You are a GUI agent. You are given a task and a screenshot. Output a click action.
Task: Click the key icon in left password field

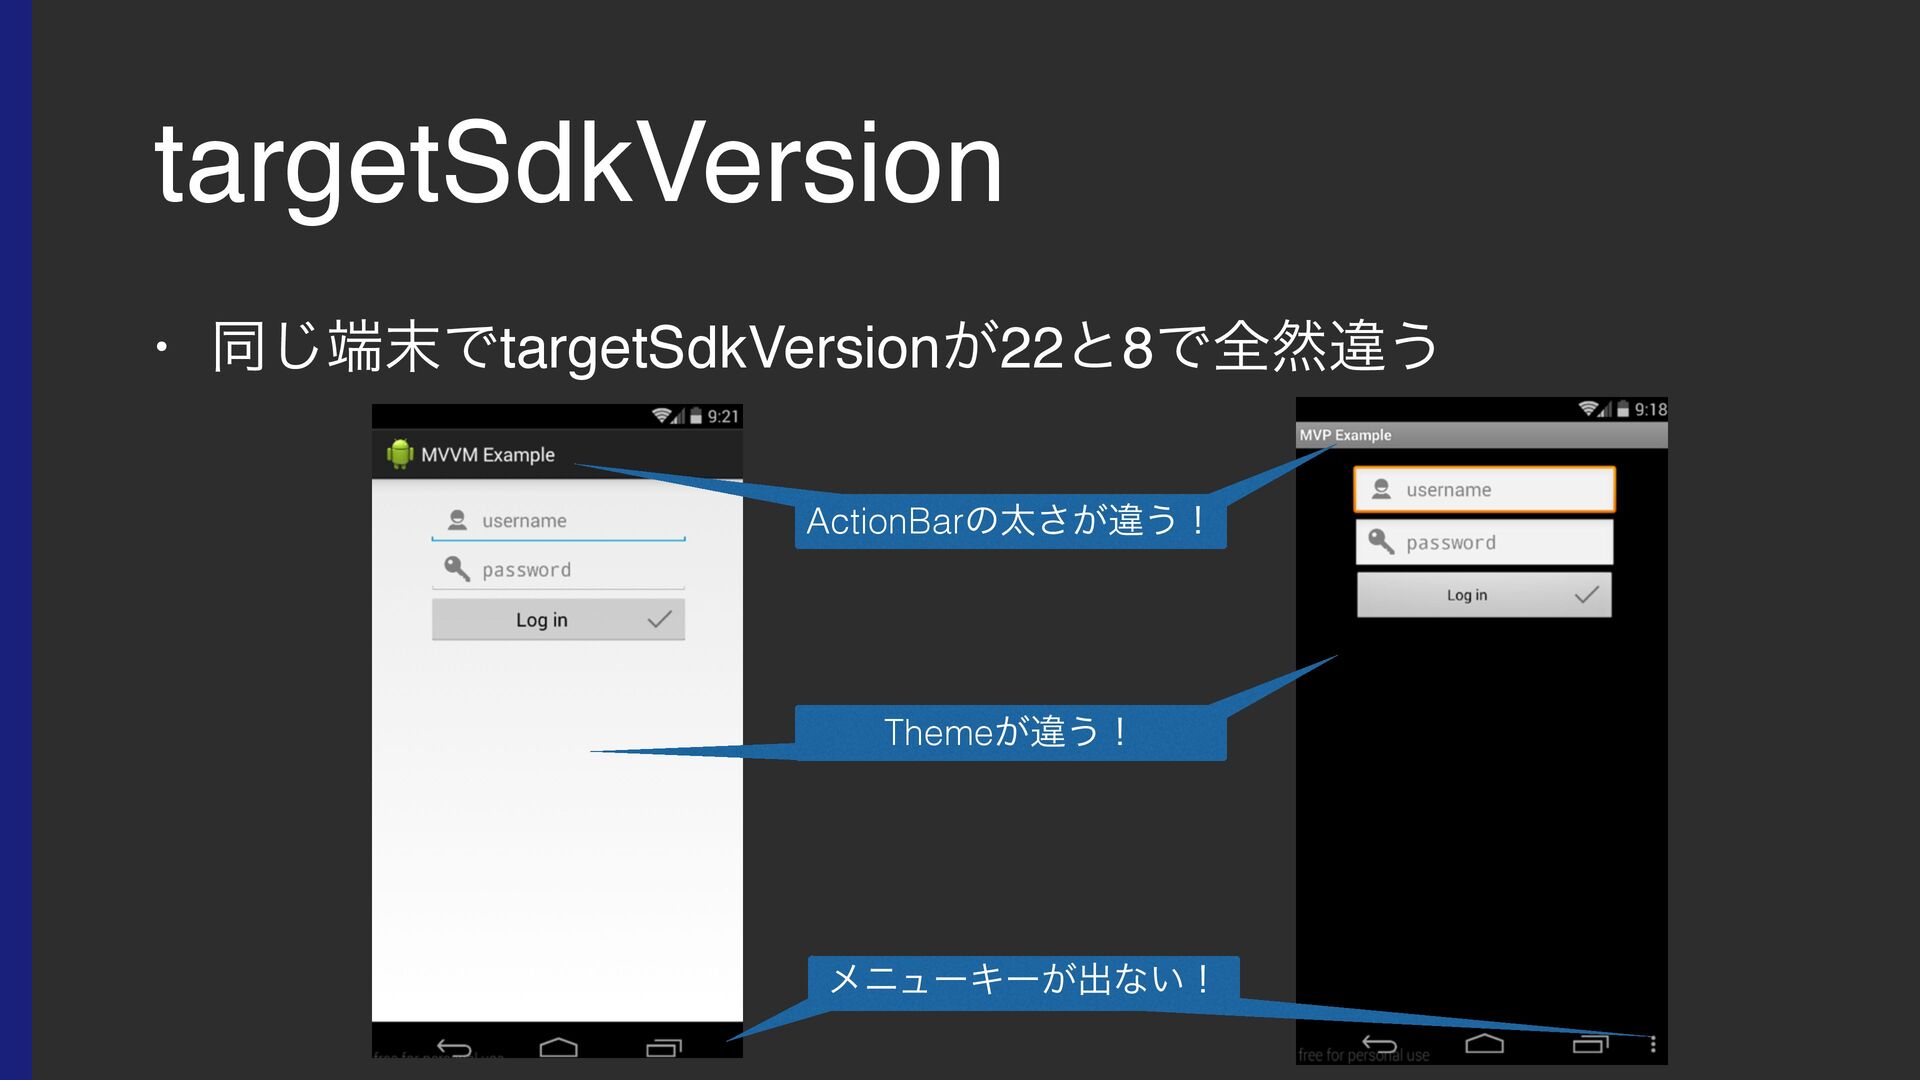(457, 569)
